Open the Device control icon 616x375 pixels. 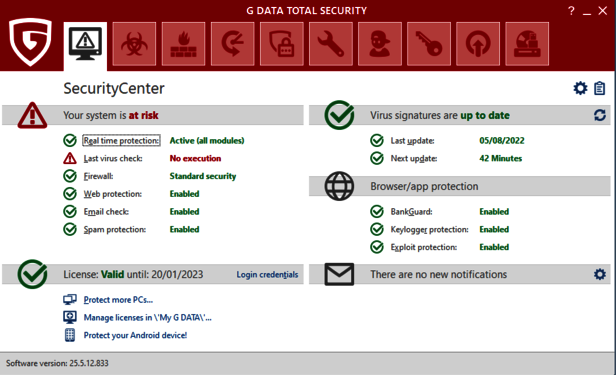click(527, 44)
